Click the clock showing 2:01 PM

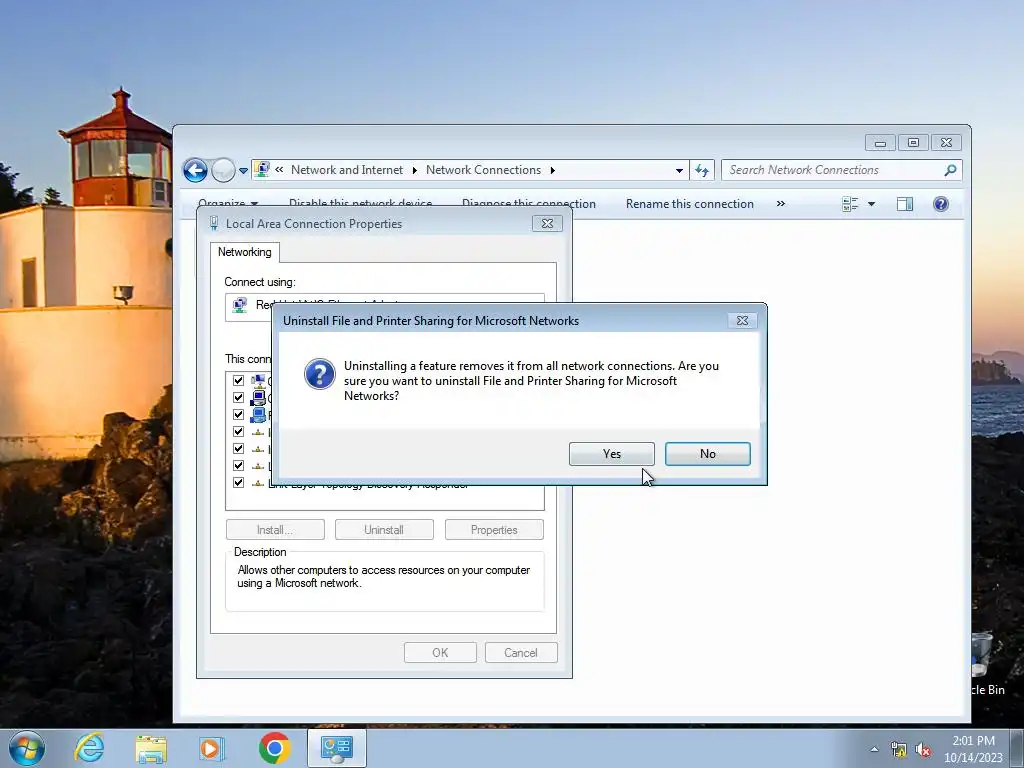pos(973,749)
